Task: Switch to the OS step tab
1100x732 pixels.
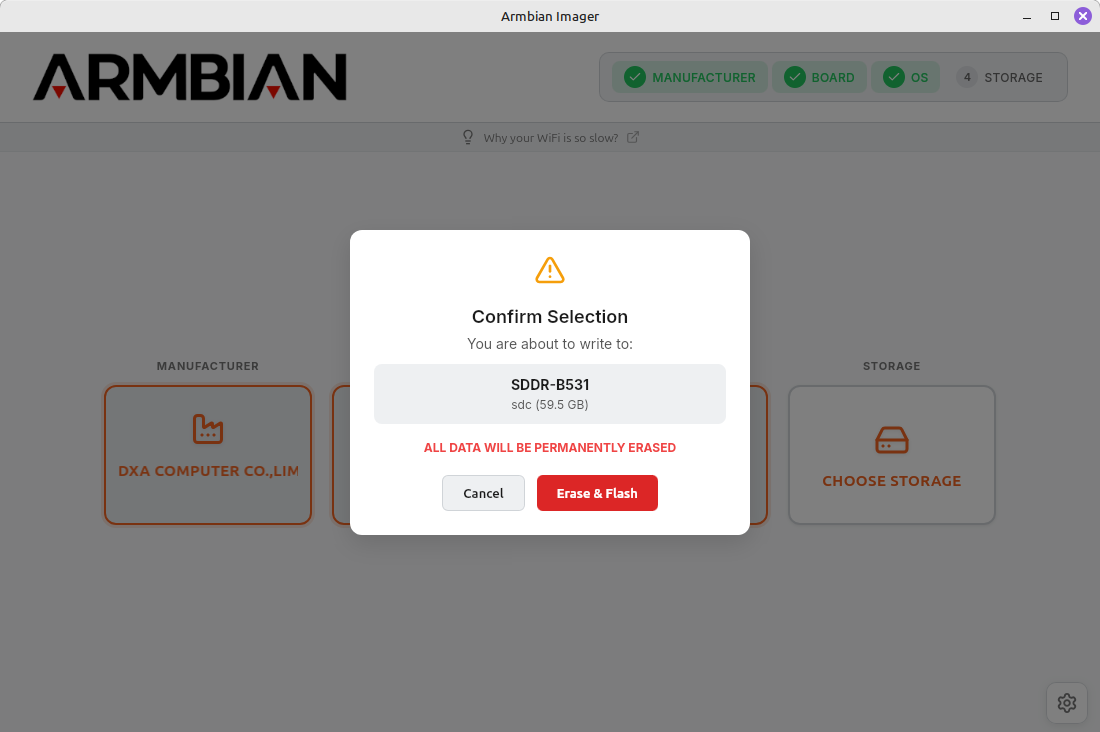Action: tap(906, 77)
